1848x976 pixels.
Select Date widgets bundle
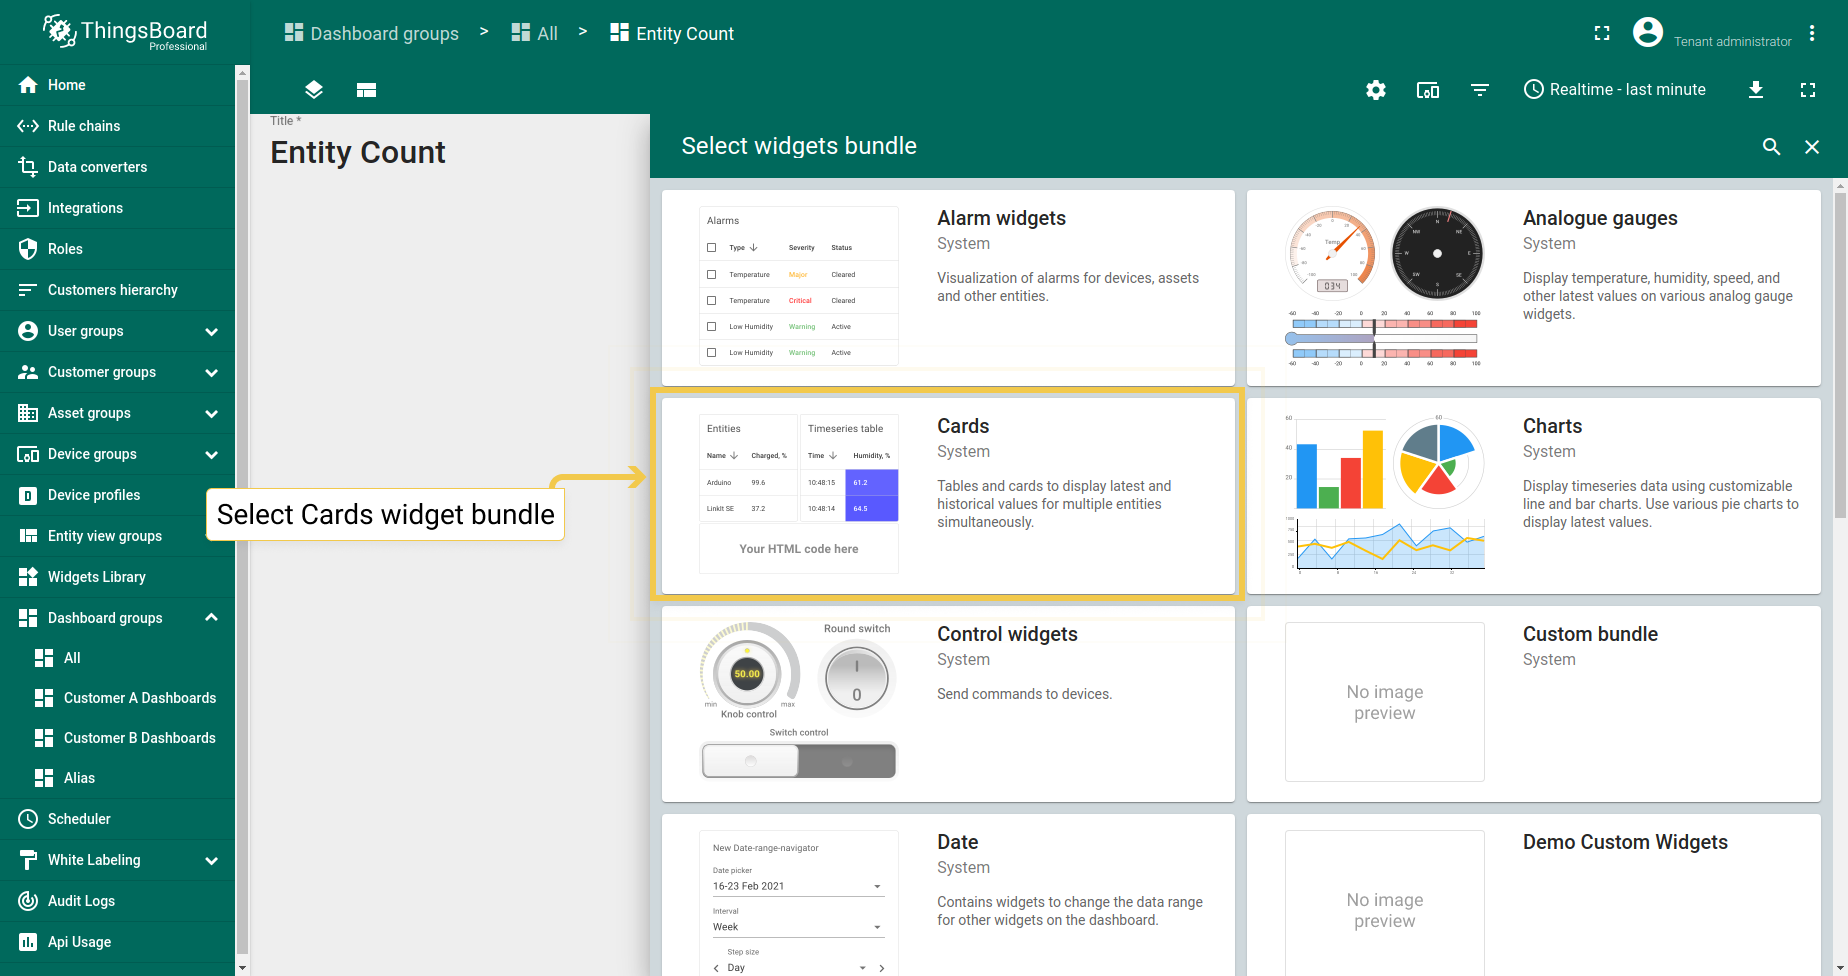tap(948, 895)
